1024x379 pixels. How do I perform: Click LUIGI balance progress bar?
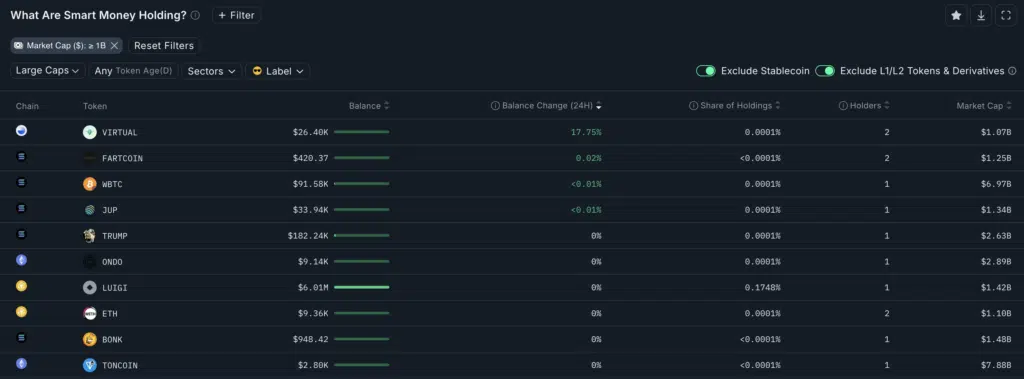click(361, 287)
